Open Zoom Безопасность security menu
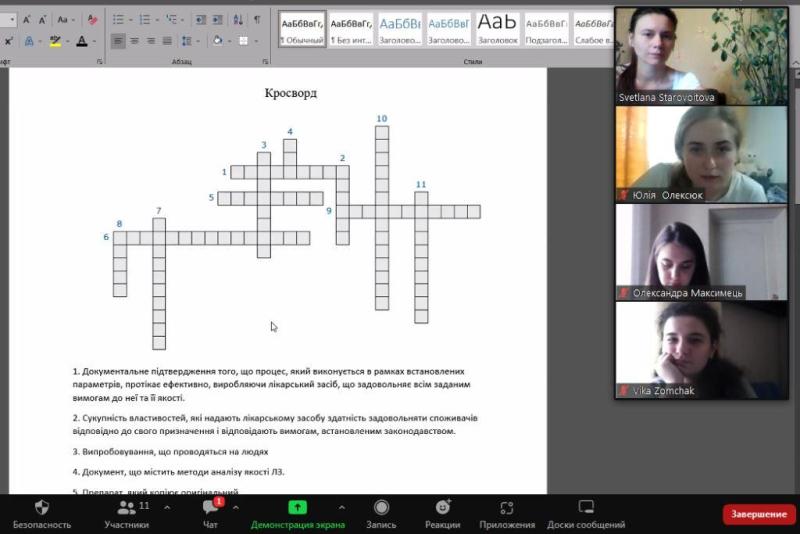Image resolution: width=800 pixels, height=534 pixels. tap(42, 514)
